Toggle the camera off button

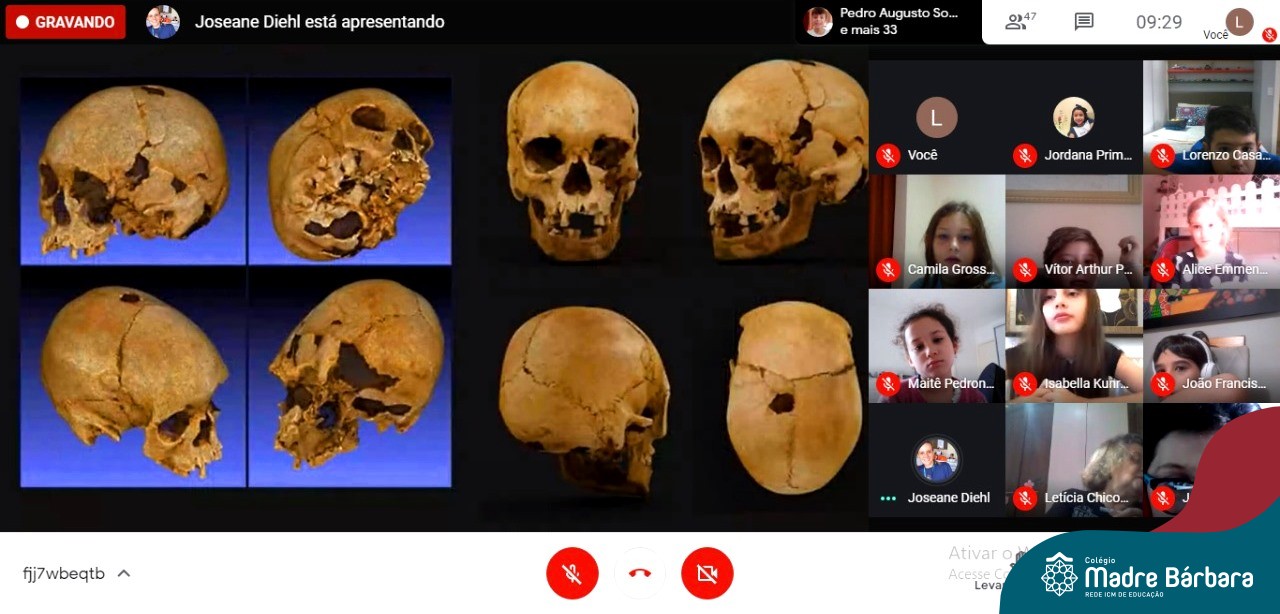click(707, 573)
